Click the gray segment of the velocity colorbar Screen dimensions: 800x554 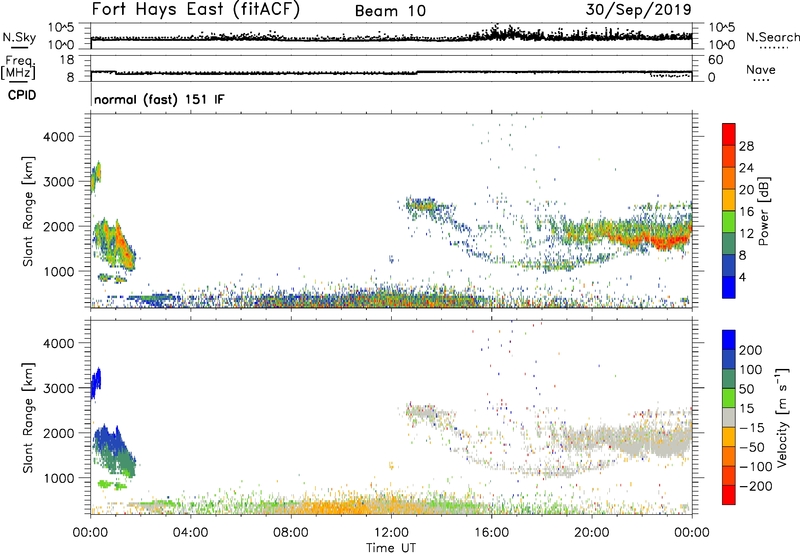[x=729, y=417]
